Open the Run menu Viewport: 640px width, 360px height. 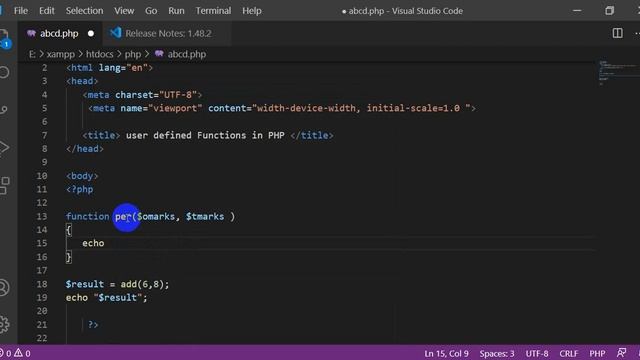coord(176,11)
